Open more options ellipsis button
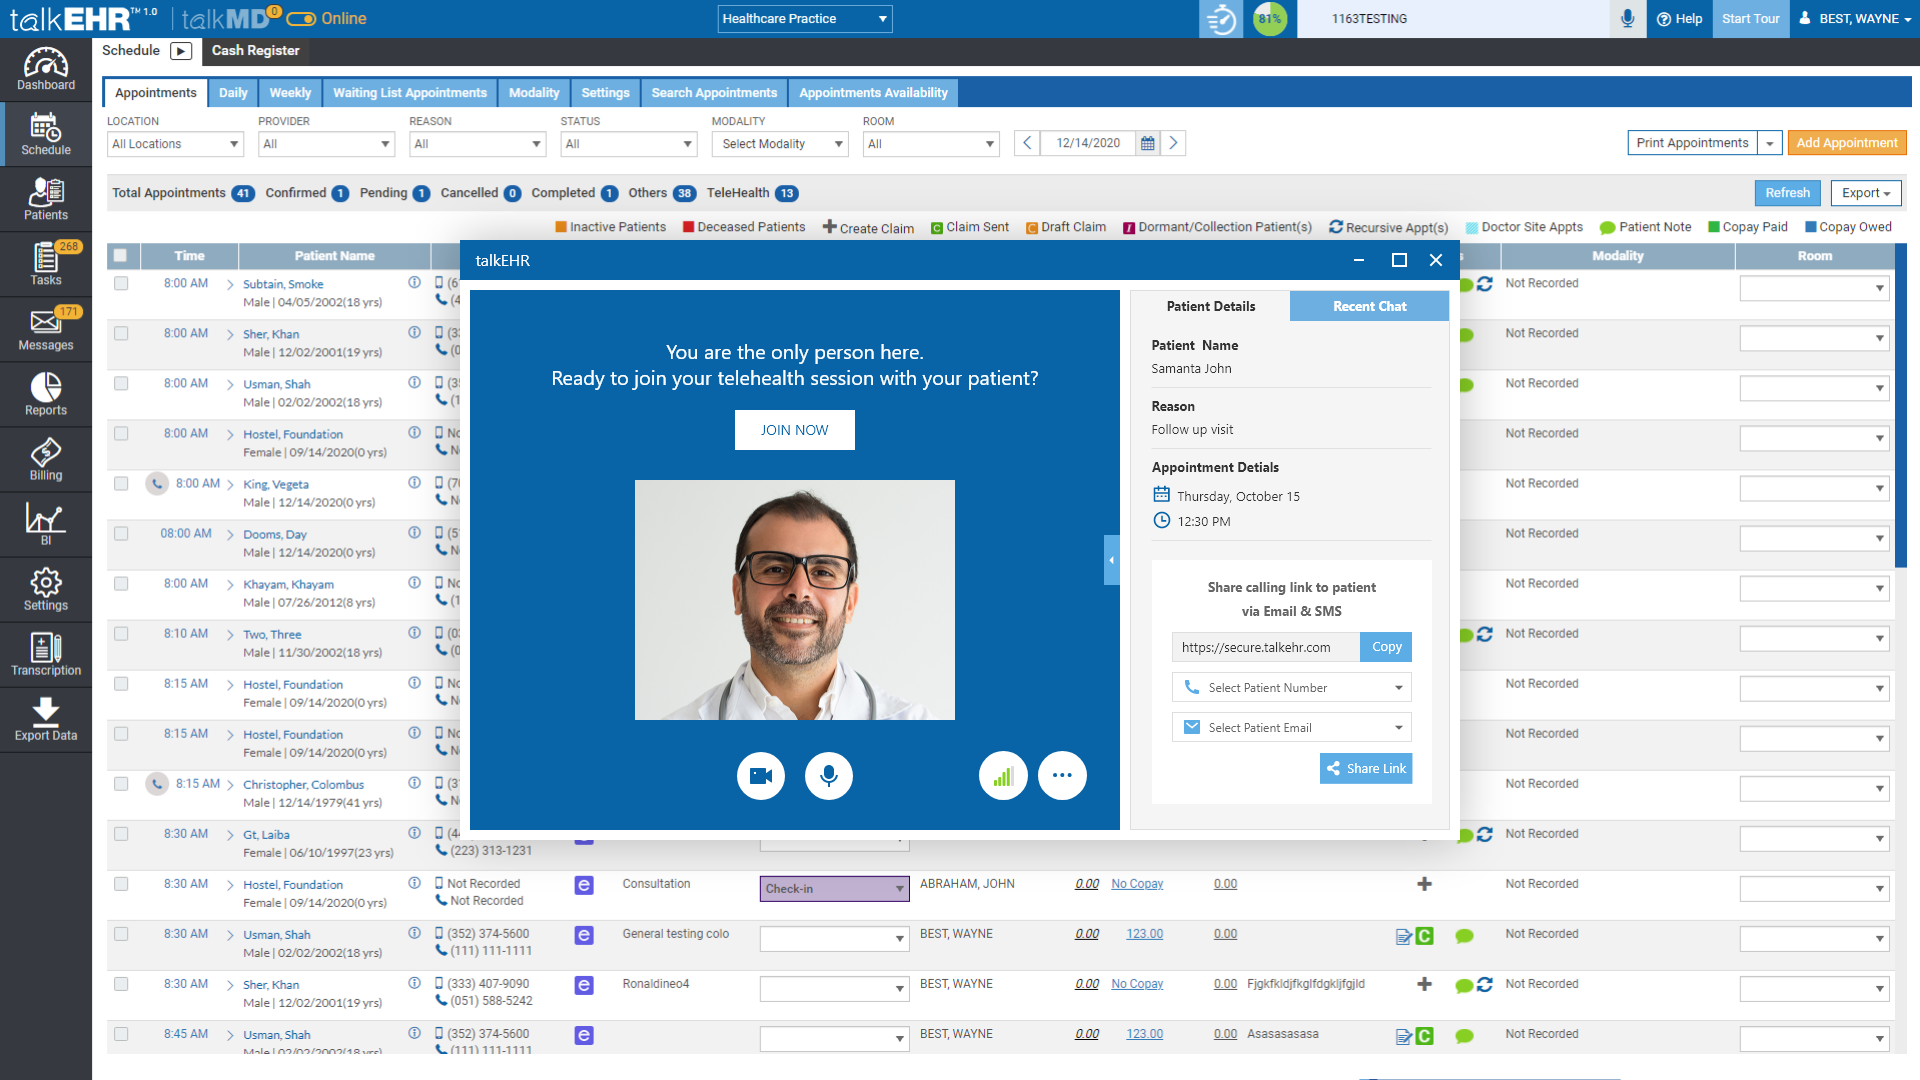Viewport: 1920px width, 1080px height. click(x=1062, y=776)
